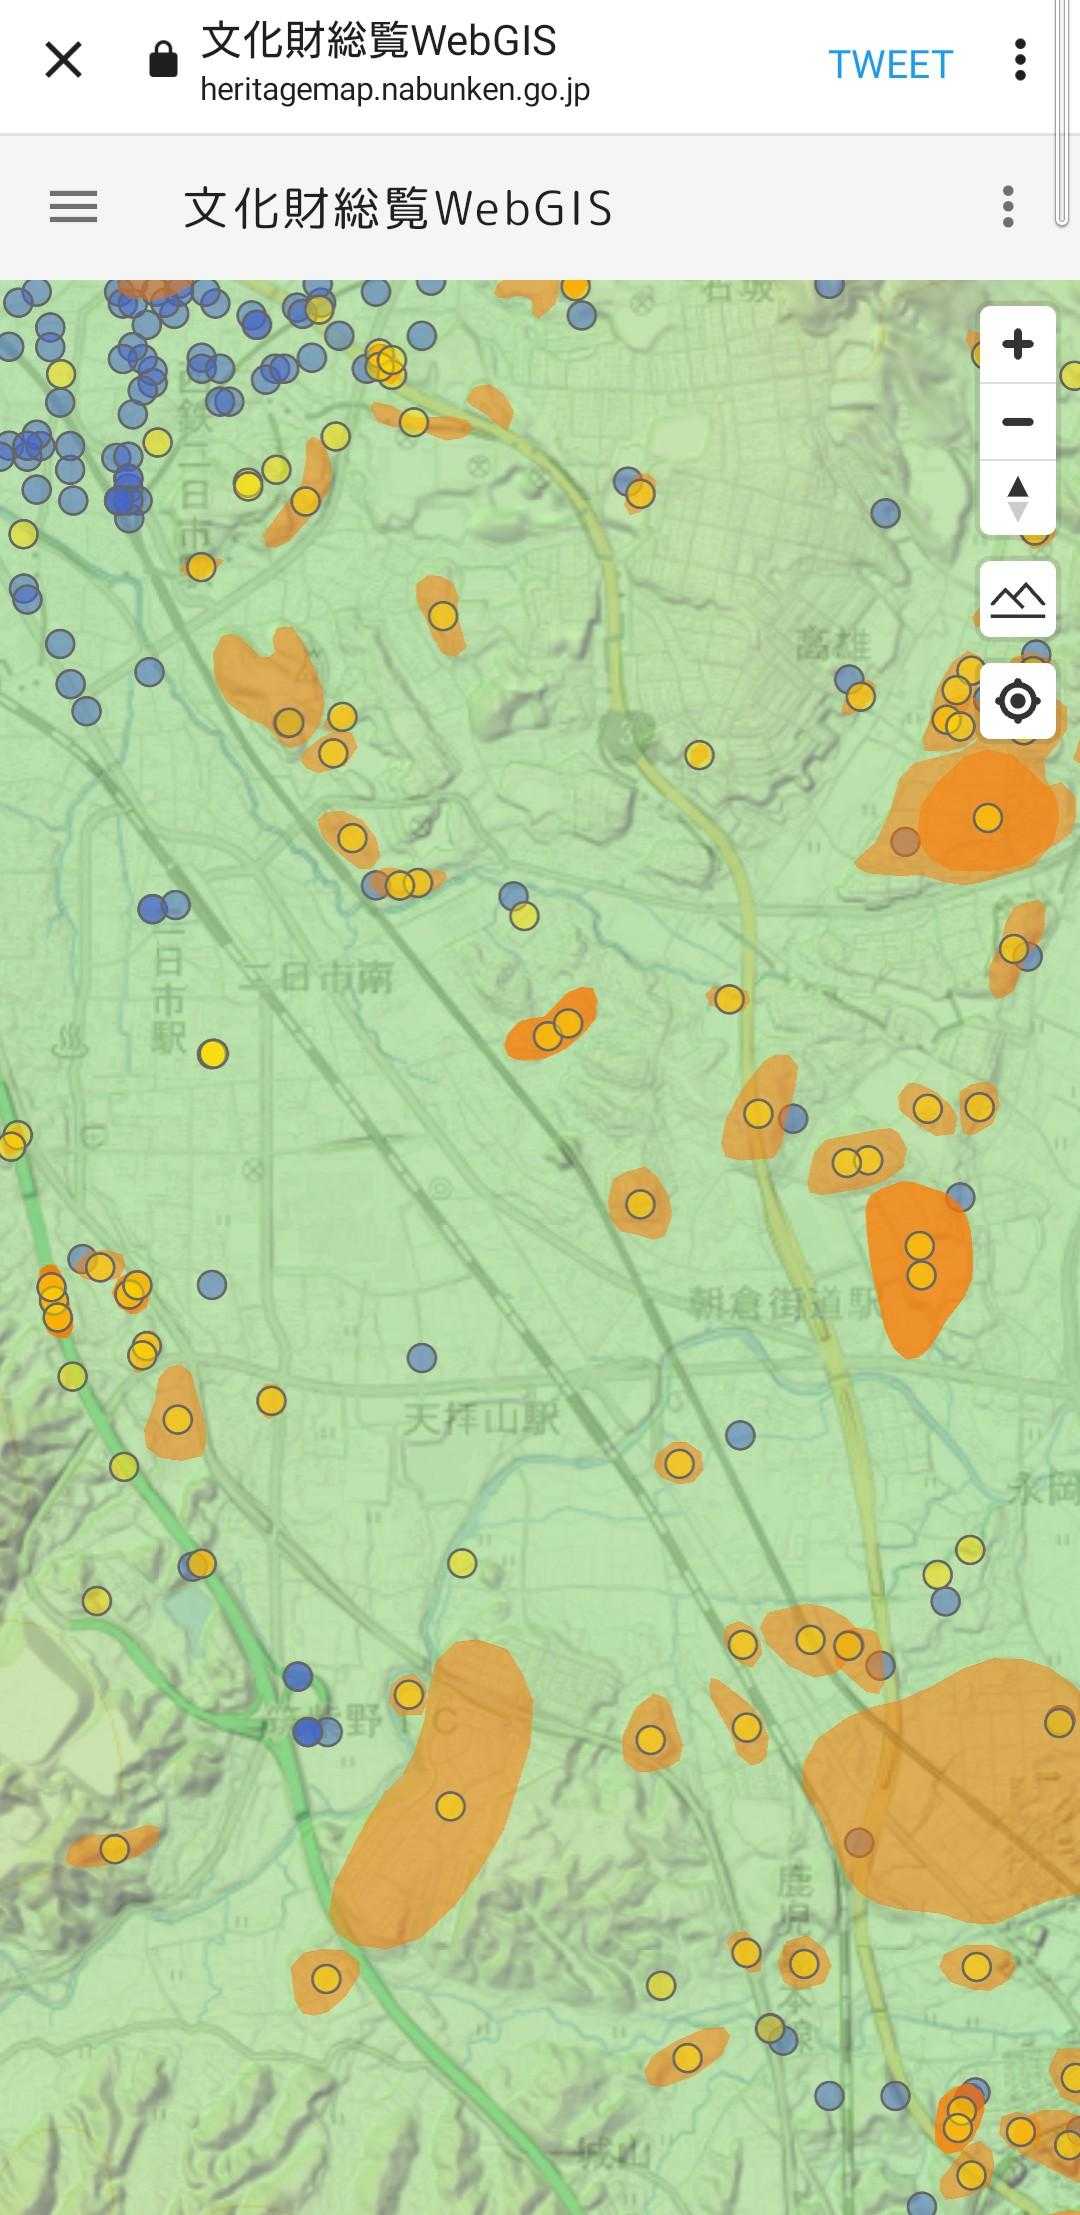
Task: Select the blue marker above 天拝山駅 label
Action: coord(422,1358)
